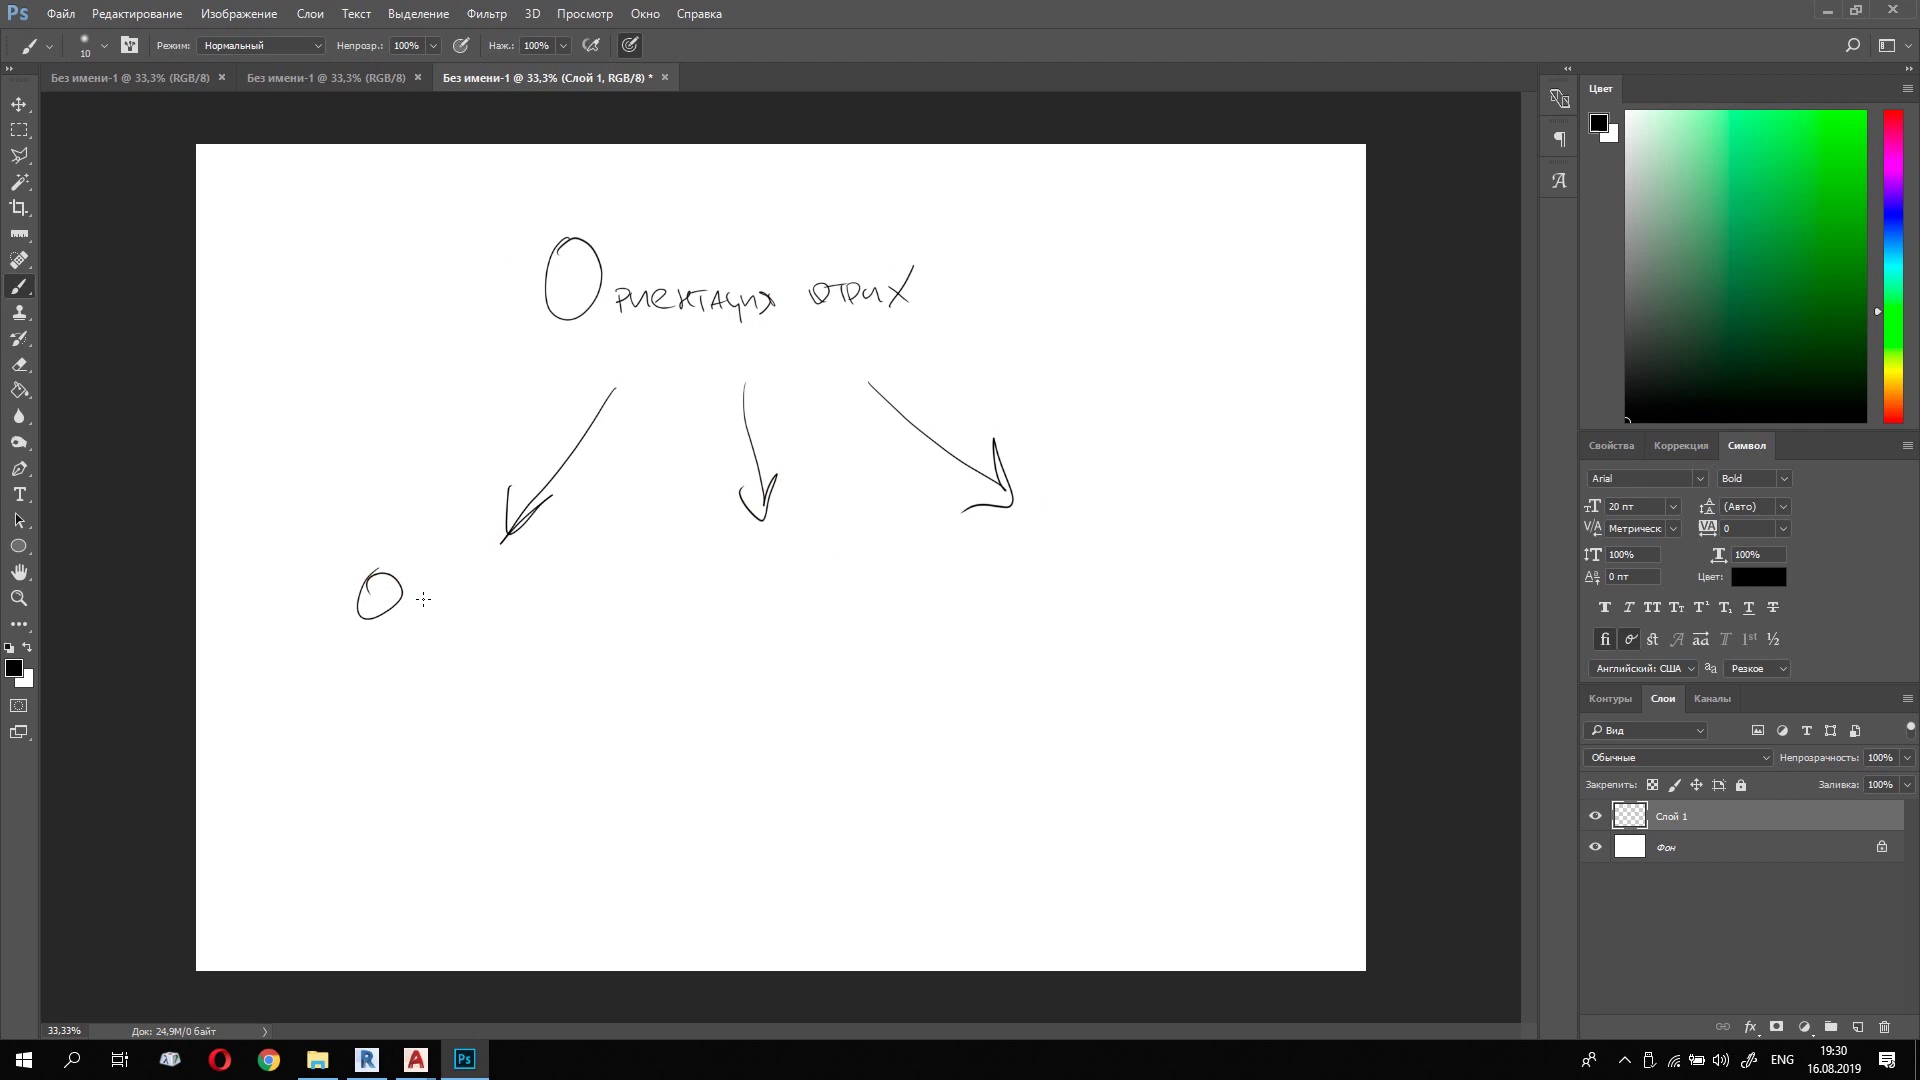Open the Режим blend mode dropdown

pos(262,46)
